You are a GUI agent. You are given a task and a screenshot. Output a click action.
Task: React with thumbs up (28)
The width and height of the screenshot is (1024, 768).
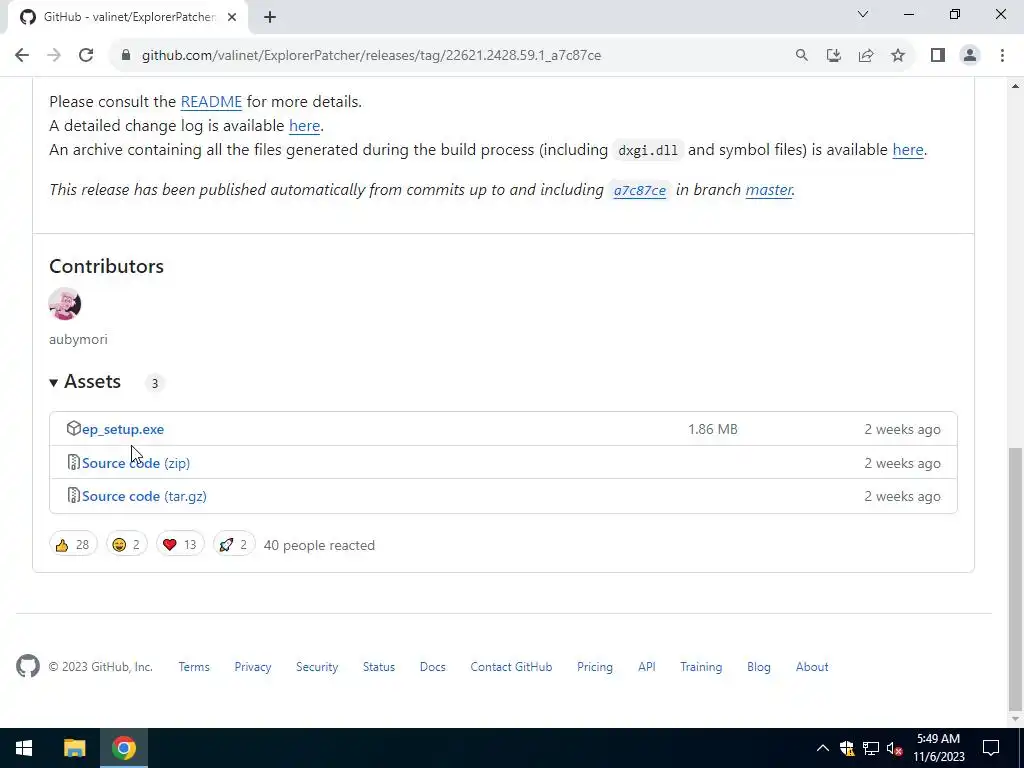[x=73, y=545]
